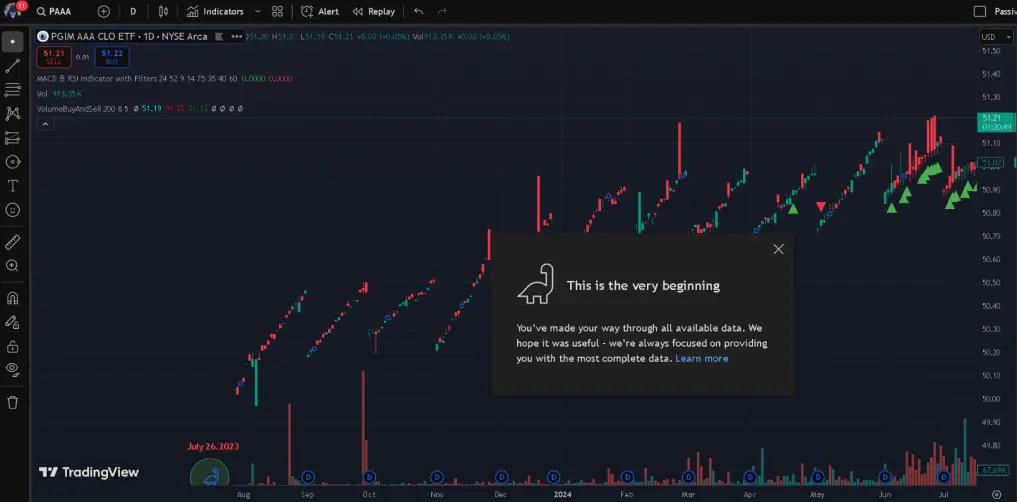Create a new Alert
This screenshot has height=502, width=1017.
tap(320, 12)
